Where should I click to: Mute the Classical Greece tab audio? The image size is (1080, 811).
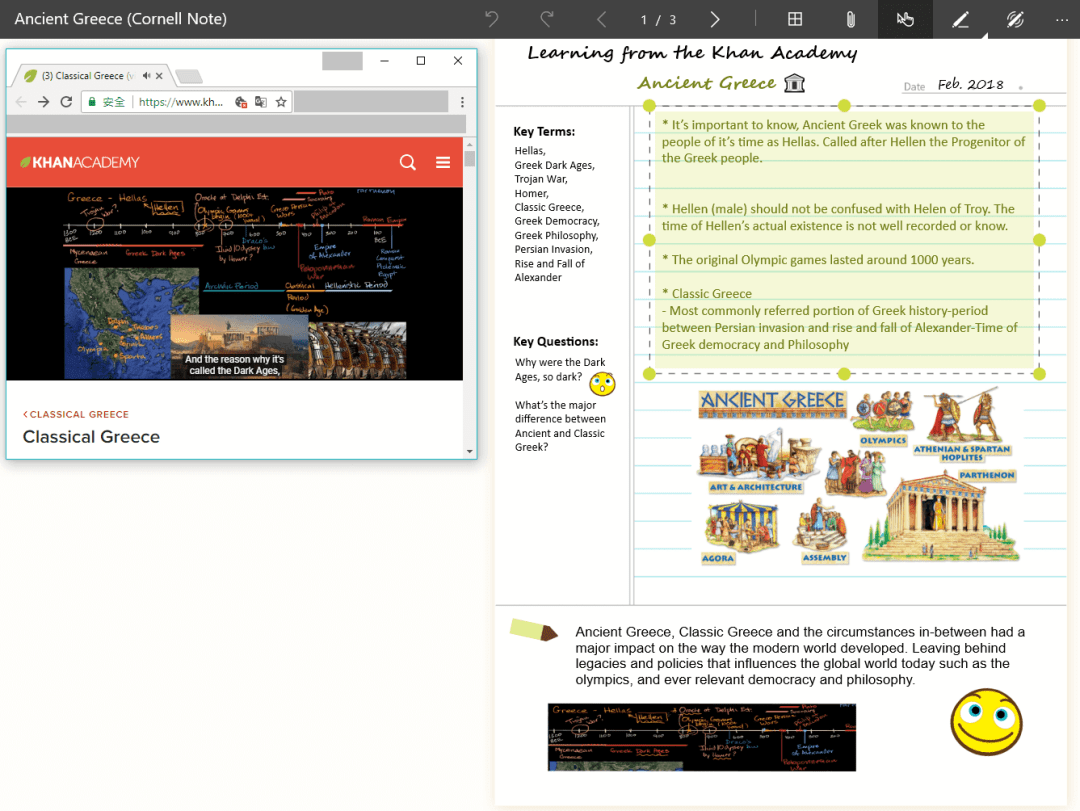[x=147, y=76]
